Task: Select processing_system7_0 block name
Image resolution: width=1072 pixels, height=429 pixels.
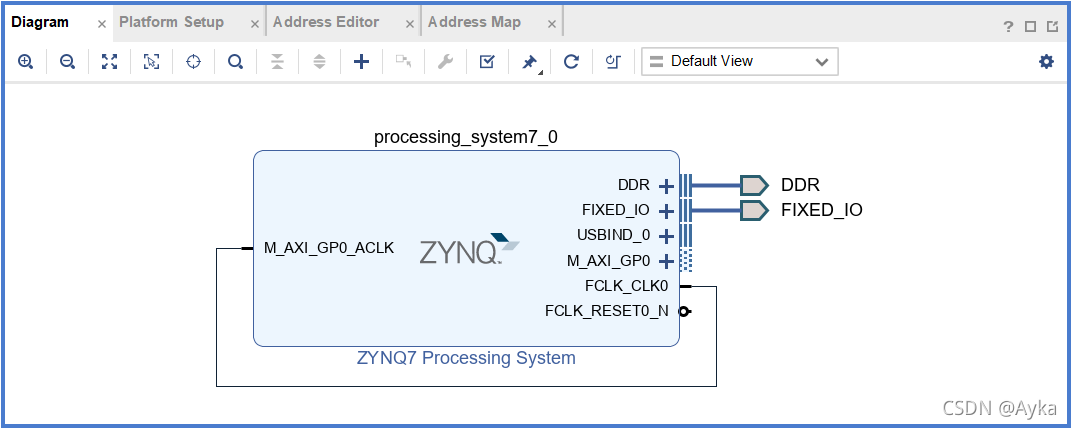Action: pyautogui.click(x=466, y=138)
